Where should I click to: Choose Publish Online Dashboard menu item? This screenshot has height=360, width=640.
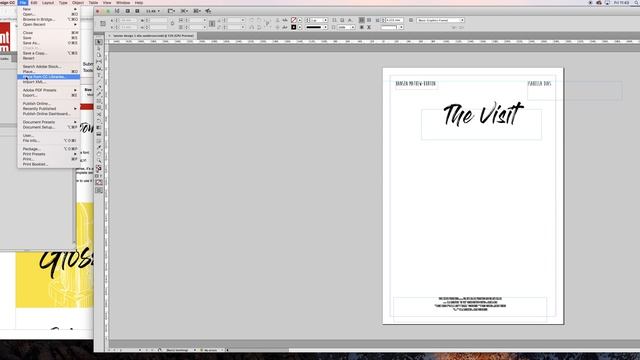point(50,114)
